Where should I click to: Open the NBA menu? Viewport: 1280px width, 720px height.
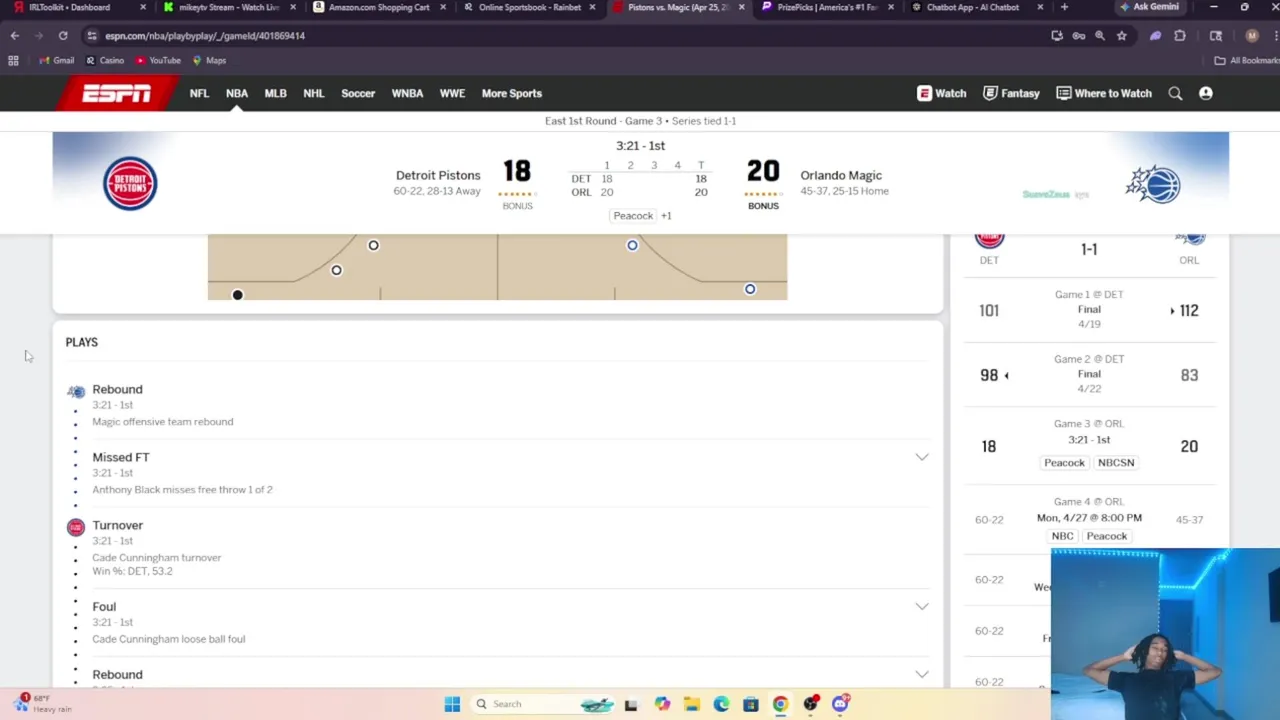pos(237,93)
